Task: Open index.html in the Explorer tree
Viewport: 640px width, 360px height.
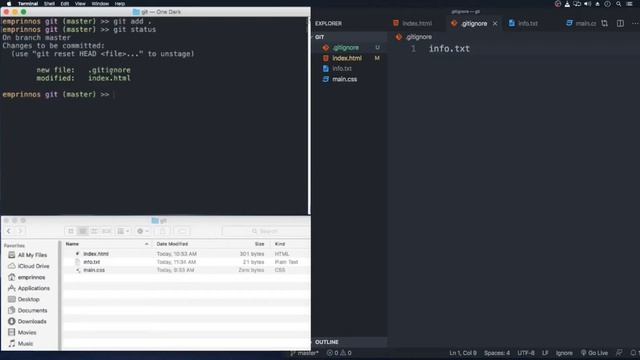Action: pyautogui.click(x=349, y=58)
